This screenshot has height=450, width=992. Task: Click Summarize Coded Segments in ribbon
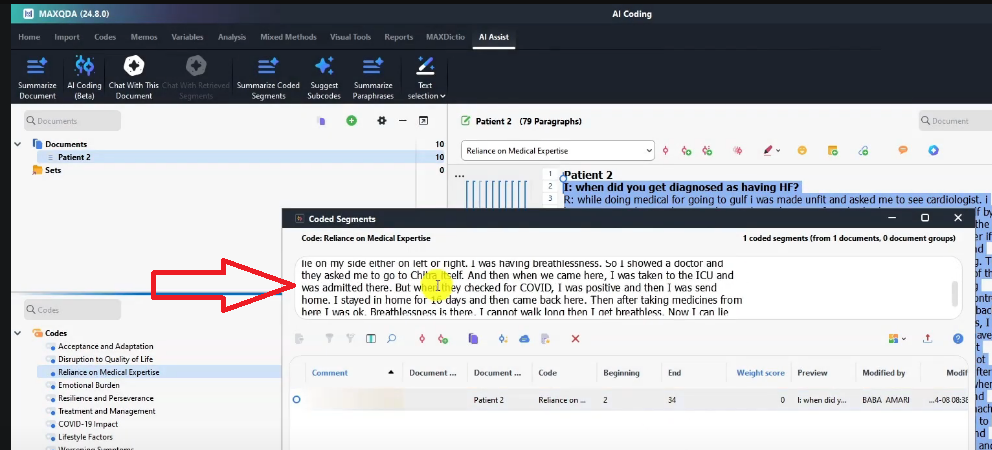(268, 66)
